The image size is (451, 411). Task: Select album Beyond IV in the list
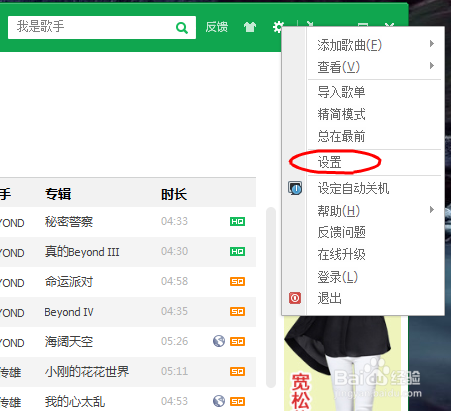pos(69,312)
